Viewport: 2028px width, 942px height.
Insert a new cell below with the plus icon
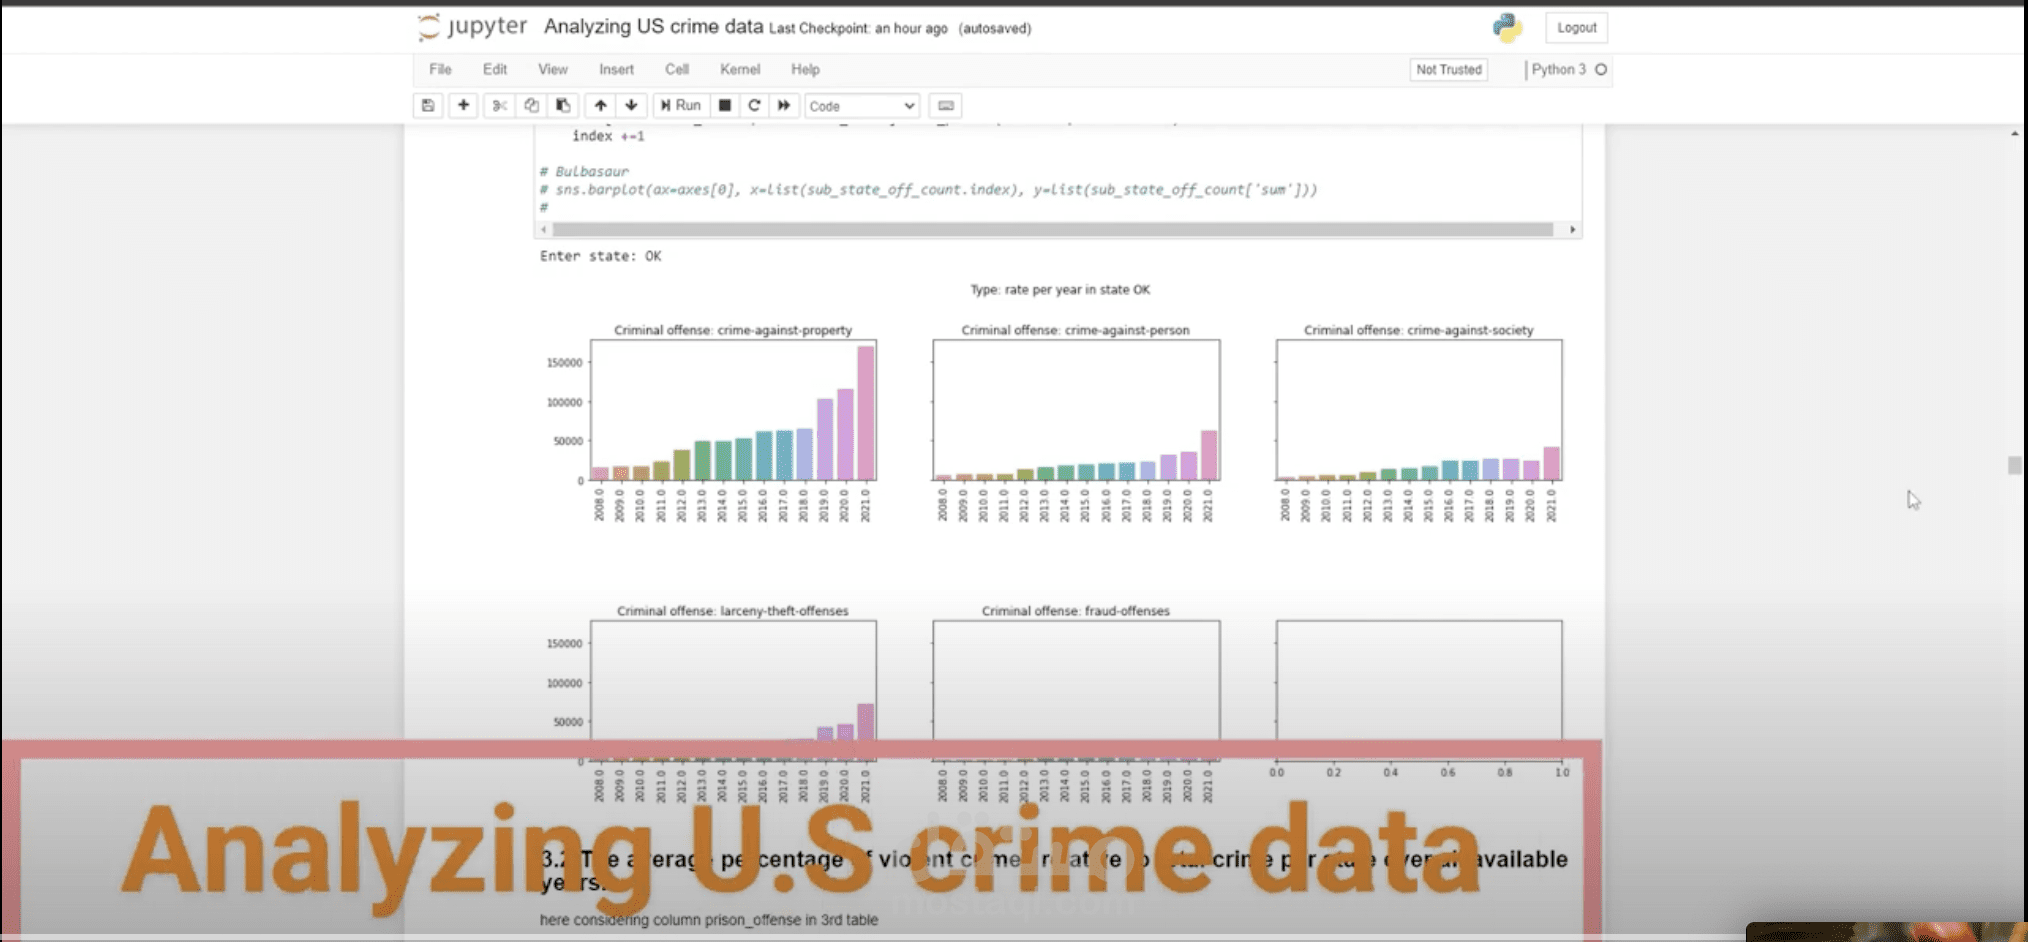(x=463, y=105)
